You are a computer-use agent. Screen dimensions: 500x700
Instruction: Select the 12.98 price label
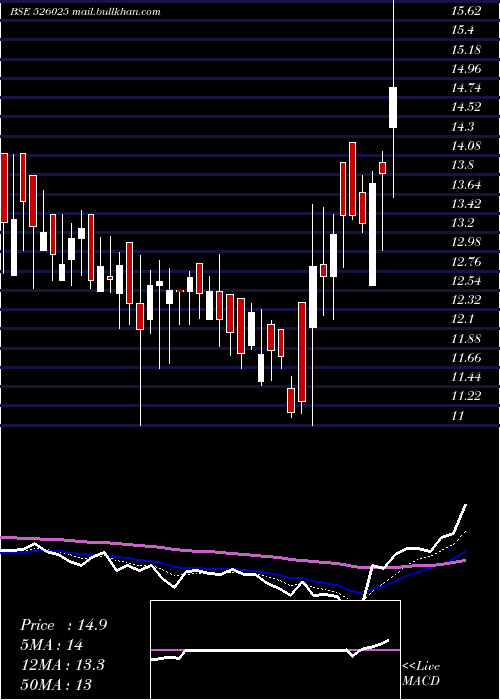tap(466, 242)
